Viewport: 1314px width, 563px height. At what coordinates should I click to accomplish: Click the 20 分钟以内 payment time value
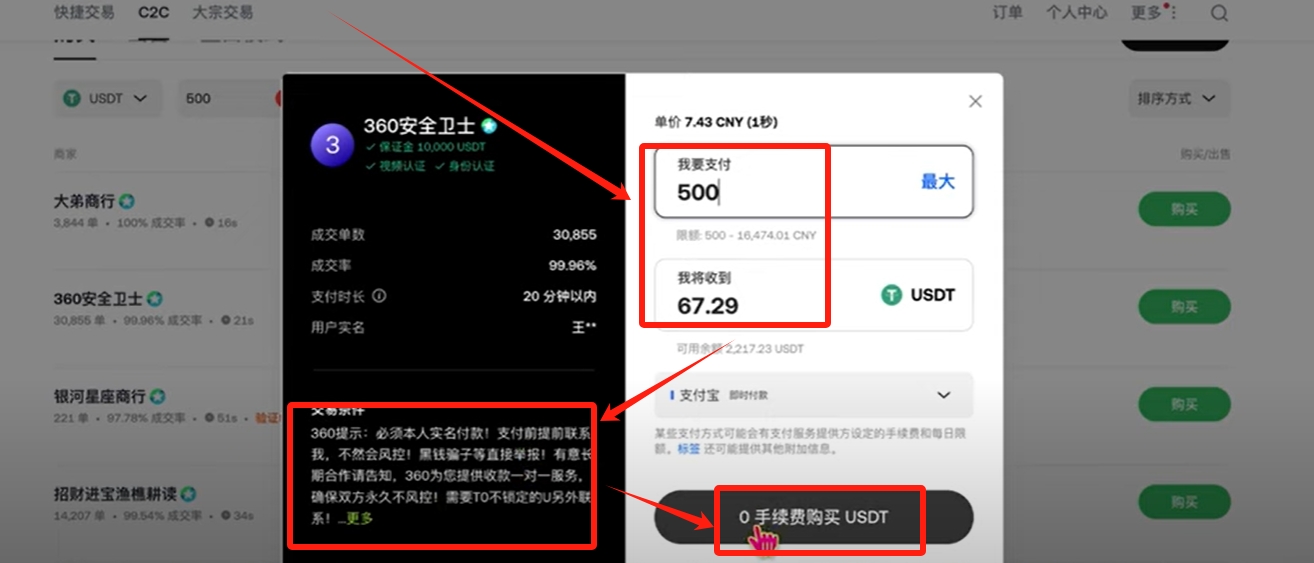click(560, 296)
